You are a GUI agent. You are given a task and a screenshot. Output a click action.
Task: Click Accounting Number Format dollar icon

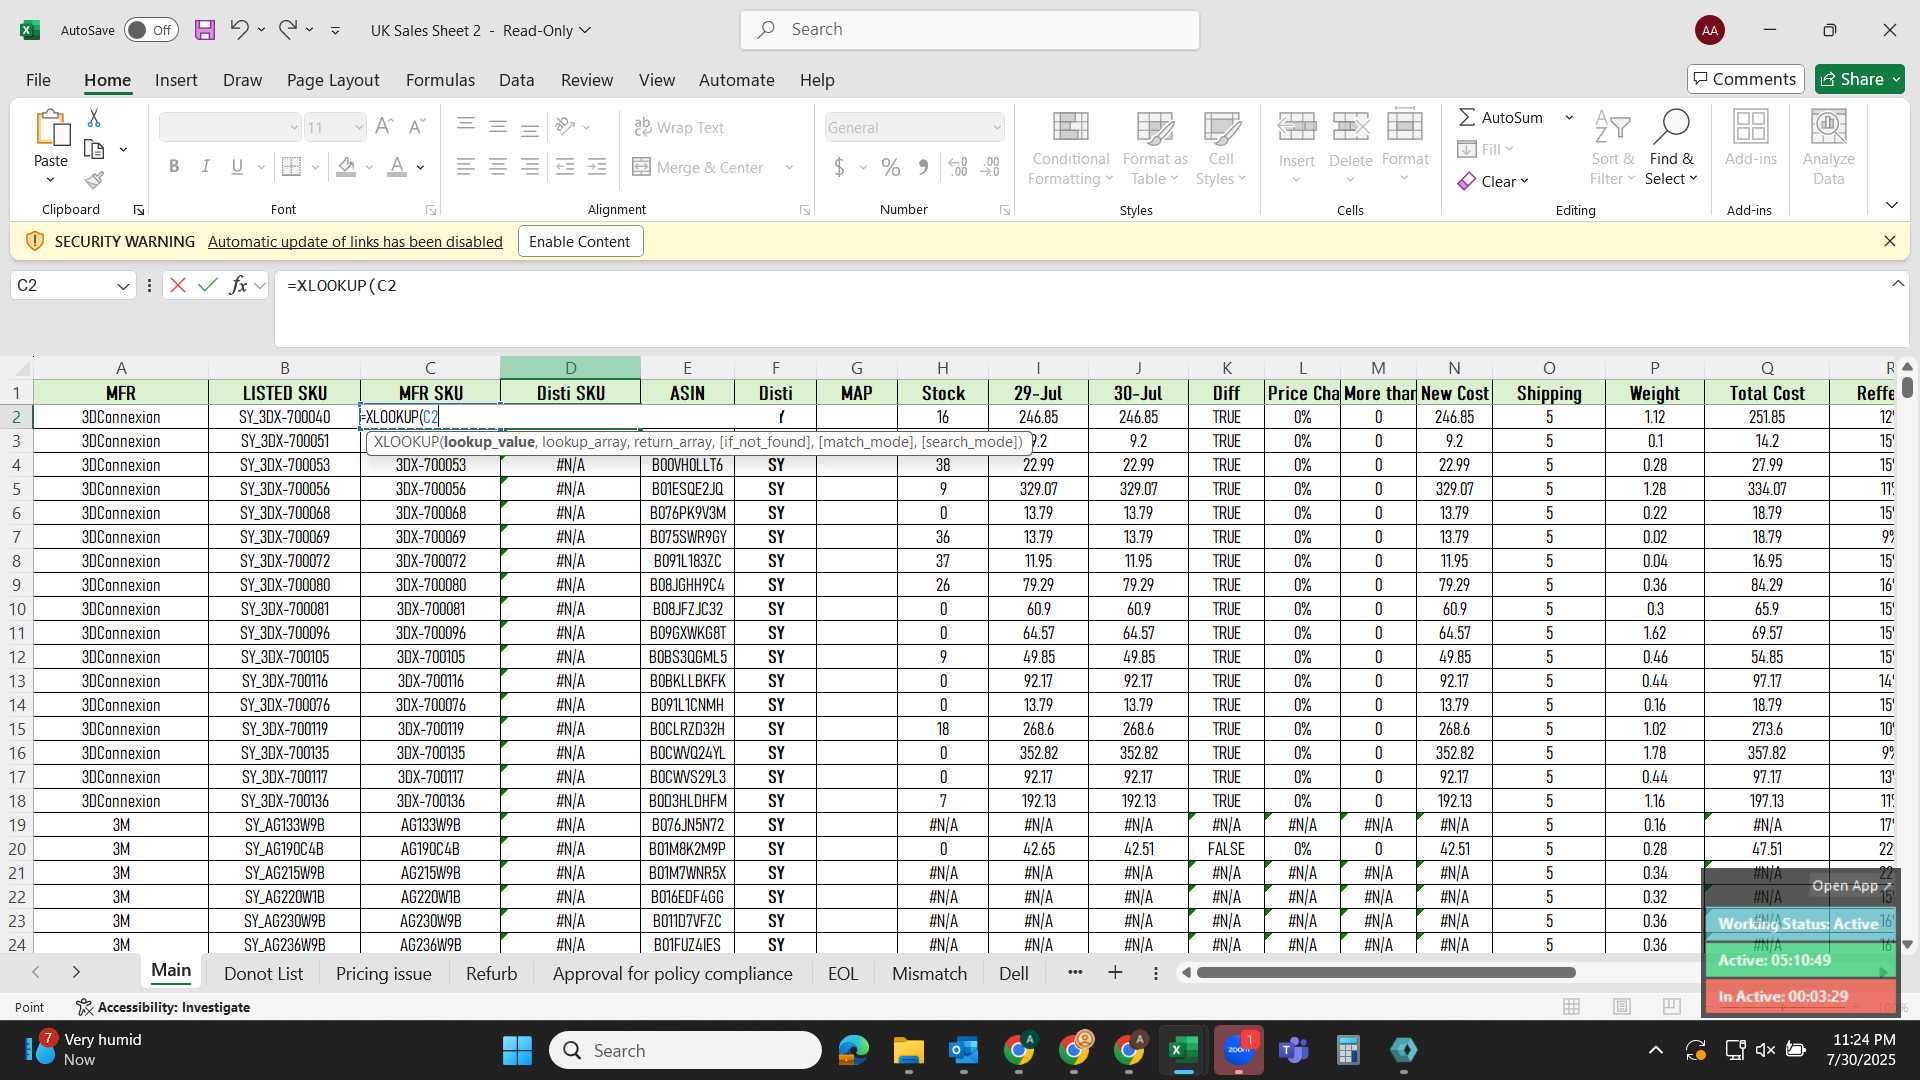840,167
